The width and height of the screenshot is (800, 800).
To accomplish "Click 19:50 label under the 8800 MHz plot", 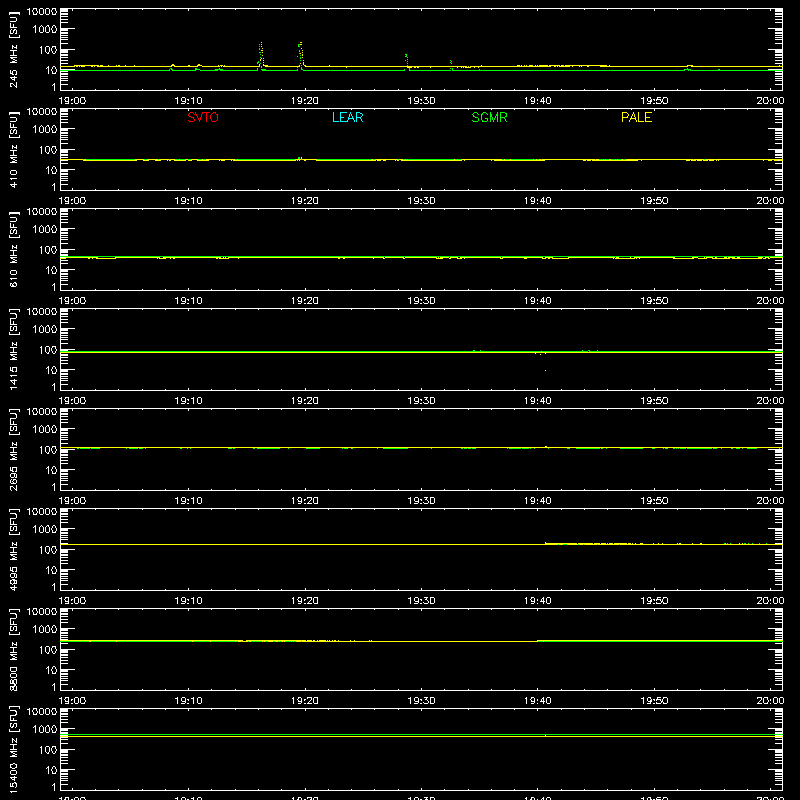I will click(654, 701).
